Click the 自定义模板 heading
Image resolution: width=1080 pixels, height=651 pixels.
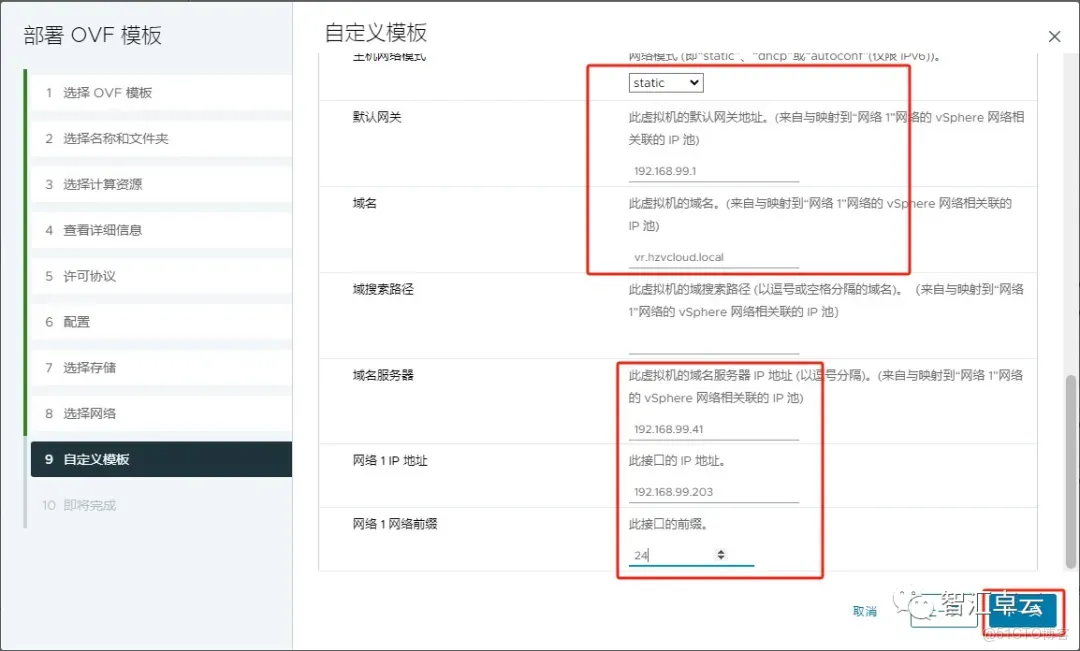click(x=375, y=32)
